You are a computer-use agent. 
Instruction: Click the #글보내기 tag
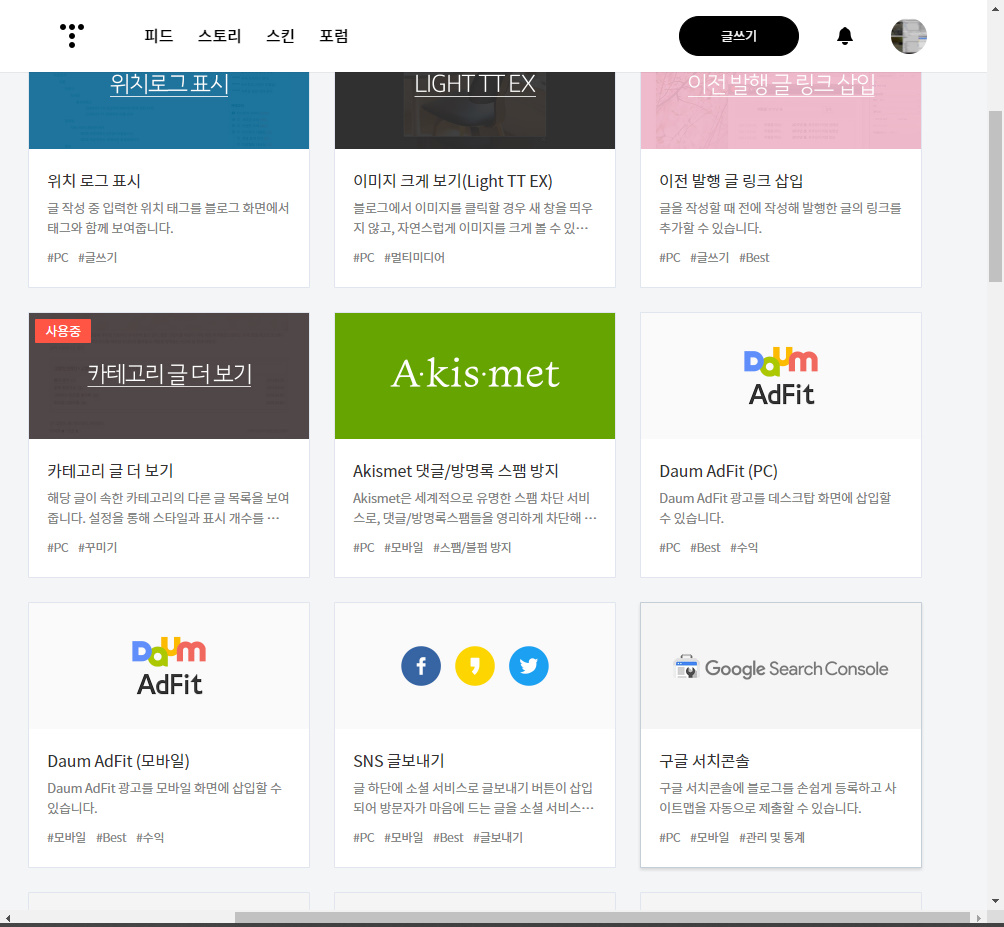click(x=498, y=837)
